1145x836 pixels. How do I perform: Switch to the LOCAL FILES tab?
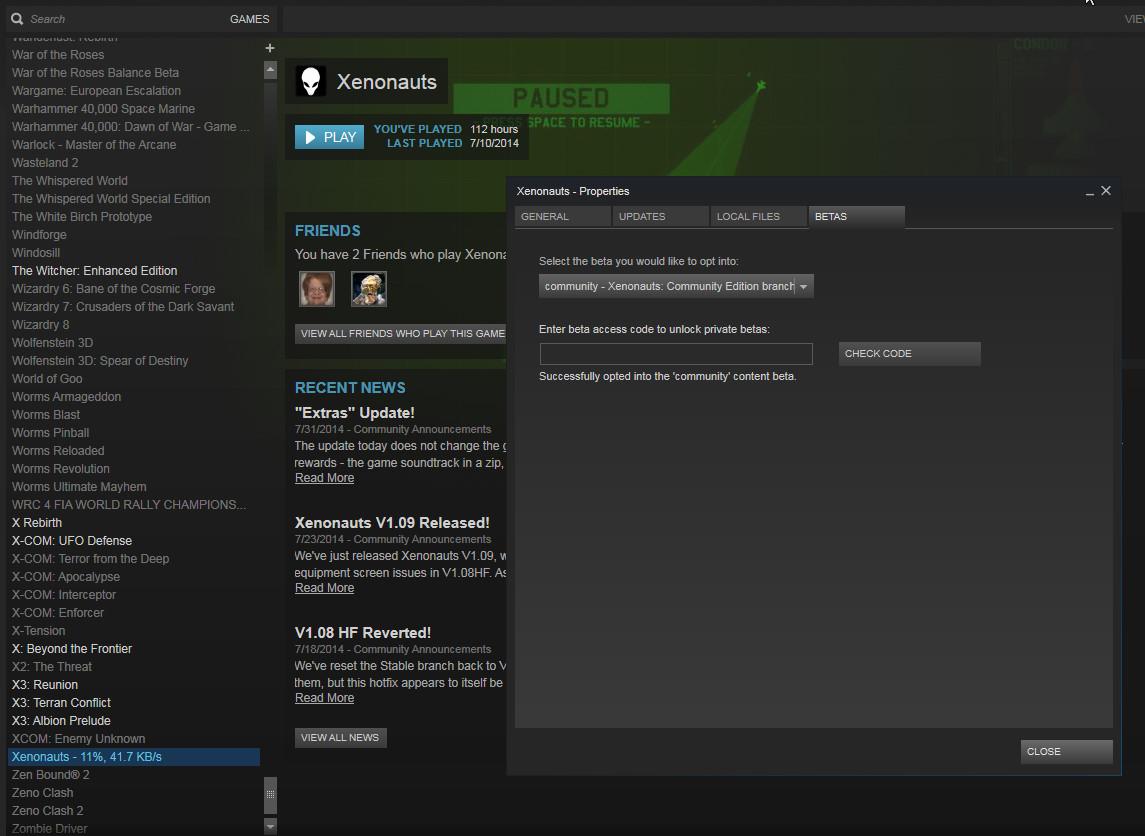(x=758, y=217)
